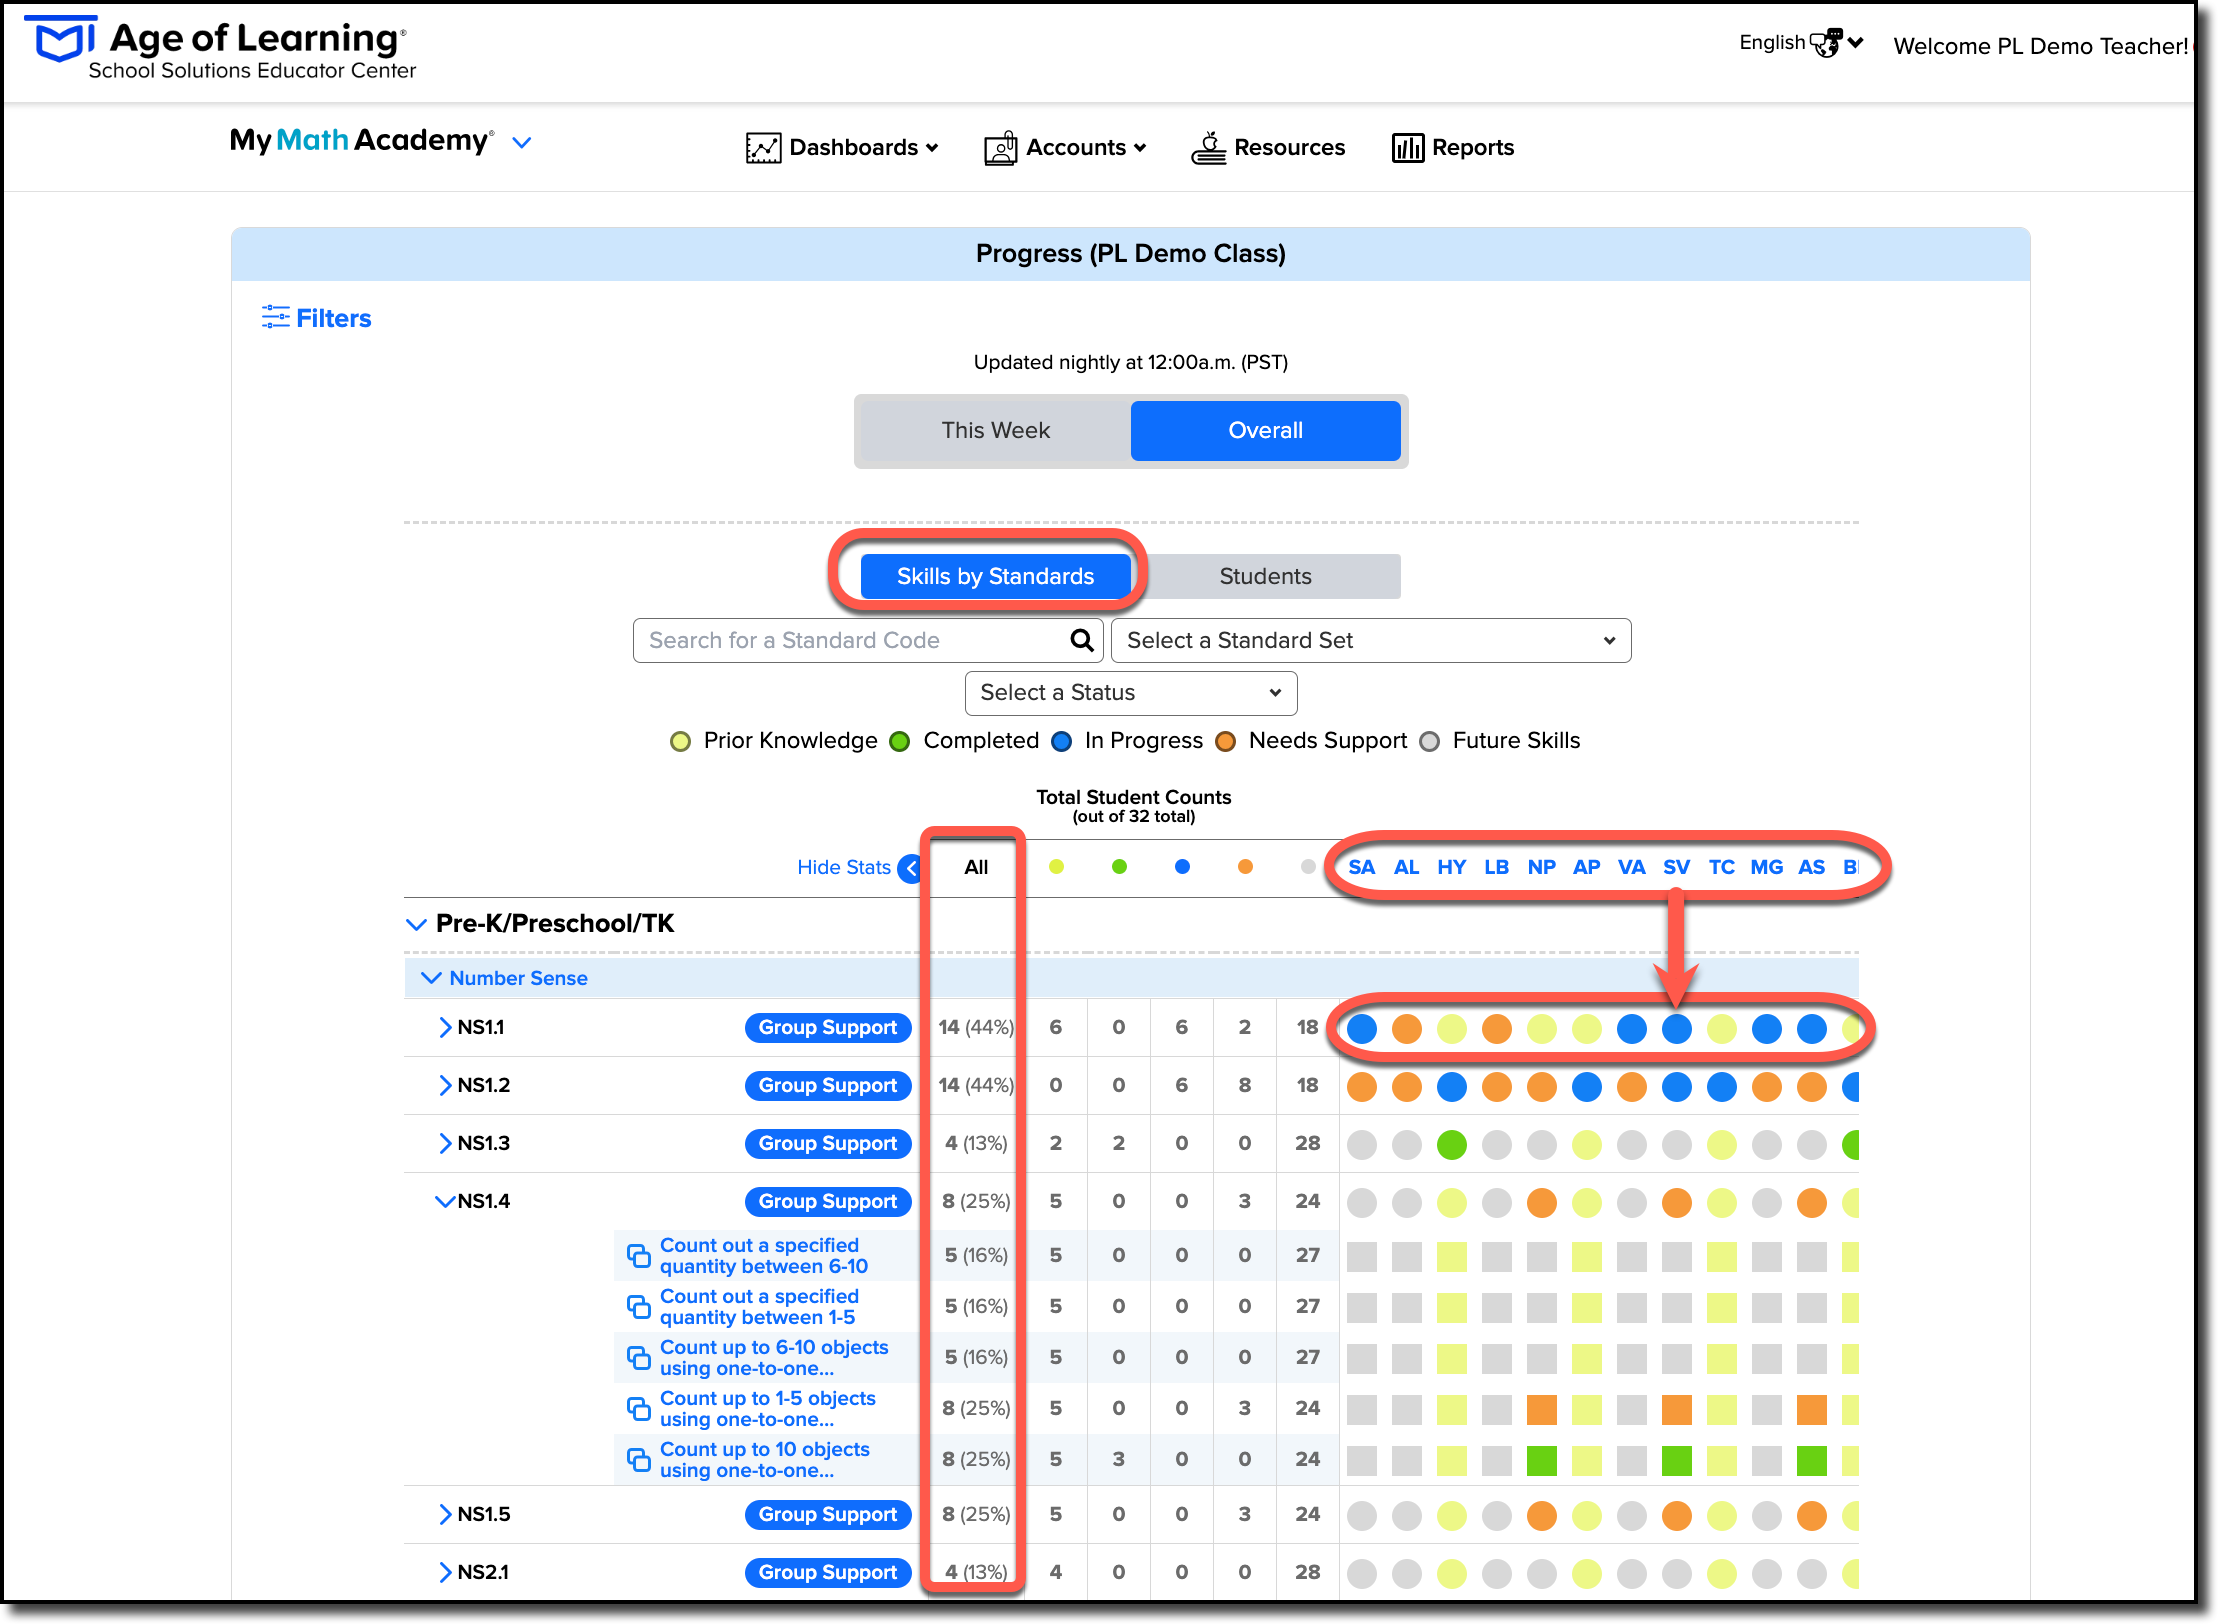The image size is (2218, 1624).
Task: Click the Dashboards chart icon
Action: tap(763, 148)
